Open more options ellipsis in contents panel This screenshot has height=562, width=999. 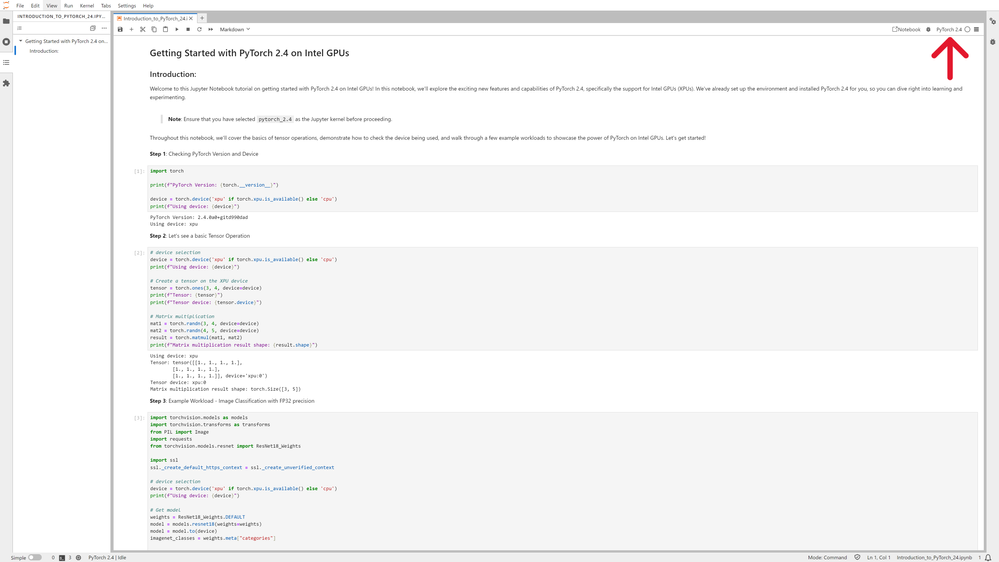point(104,28)
